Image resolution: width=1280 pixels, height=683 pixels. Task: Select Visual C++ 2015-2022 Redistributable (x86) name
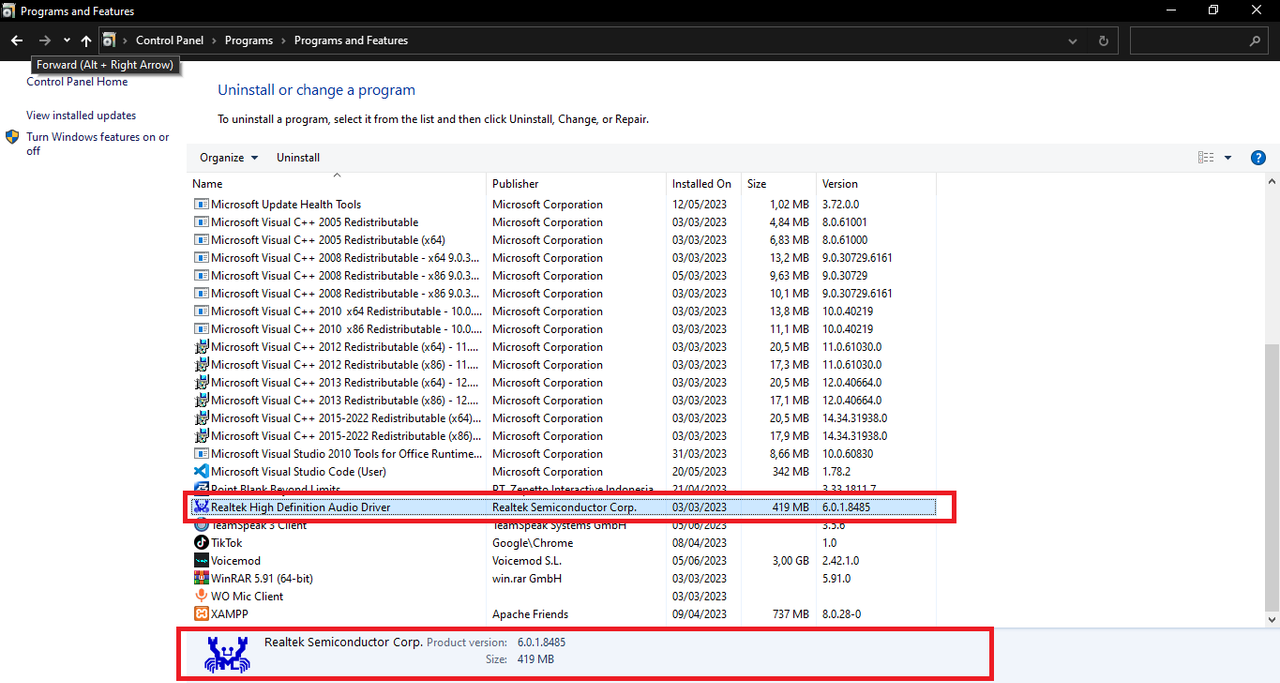346,436
